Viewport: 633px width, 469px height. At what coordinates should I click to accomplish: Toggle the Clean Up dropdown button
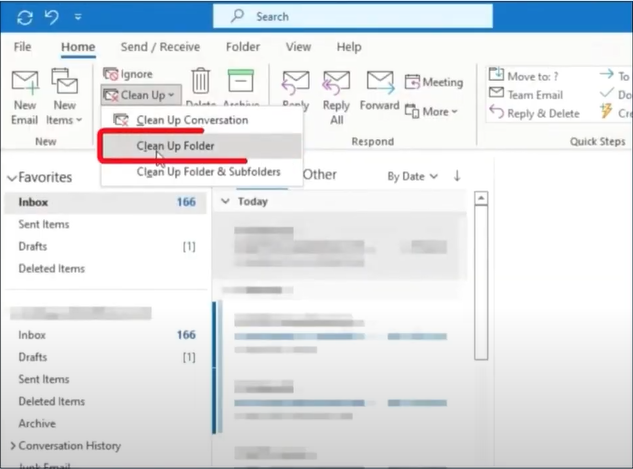140,95
